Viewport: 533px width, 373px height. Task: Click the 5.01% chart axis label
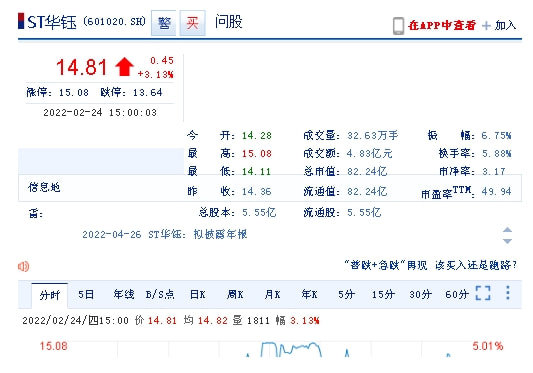(487, 346)
